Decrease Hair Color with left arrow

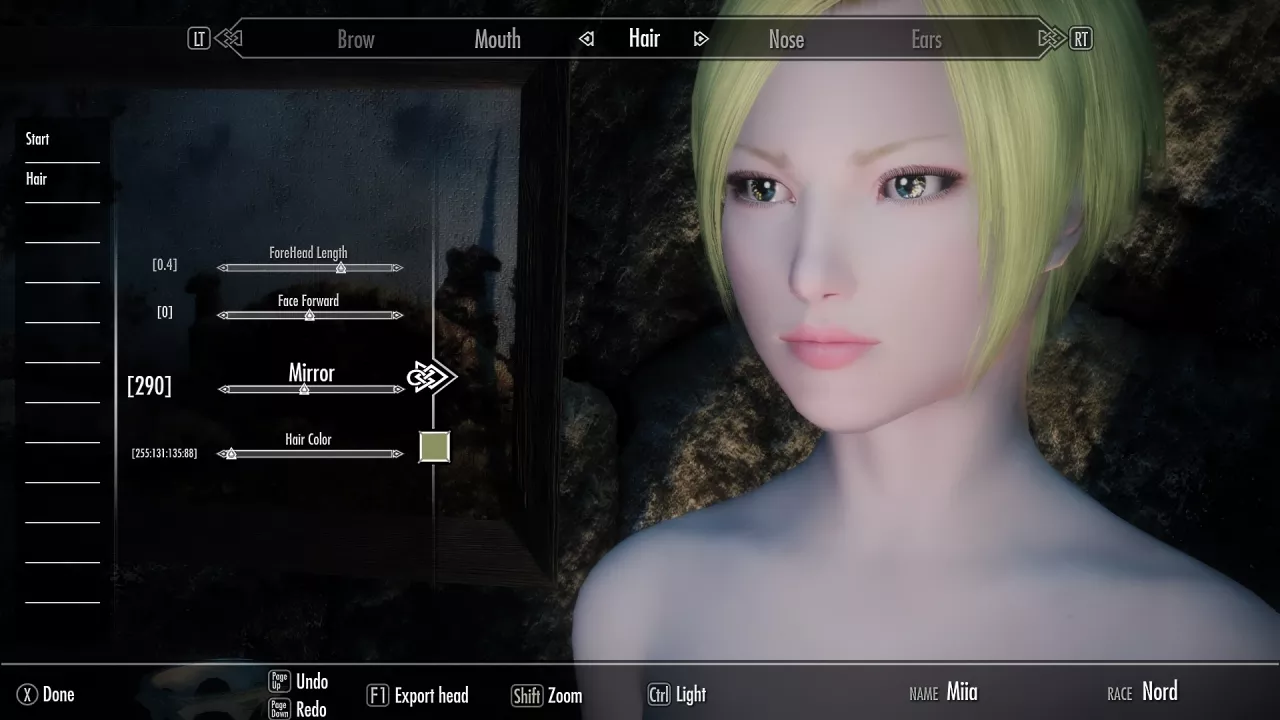point(223,454)
